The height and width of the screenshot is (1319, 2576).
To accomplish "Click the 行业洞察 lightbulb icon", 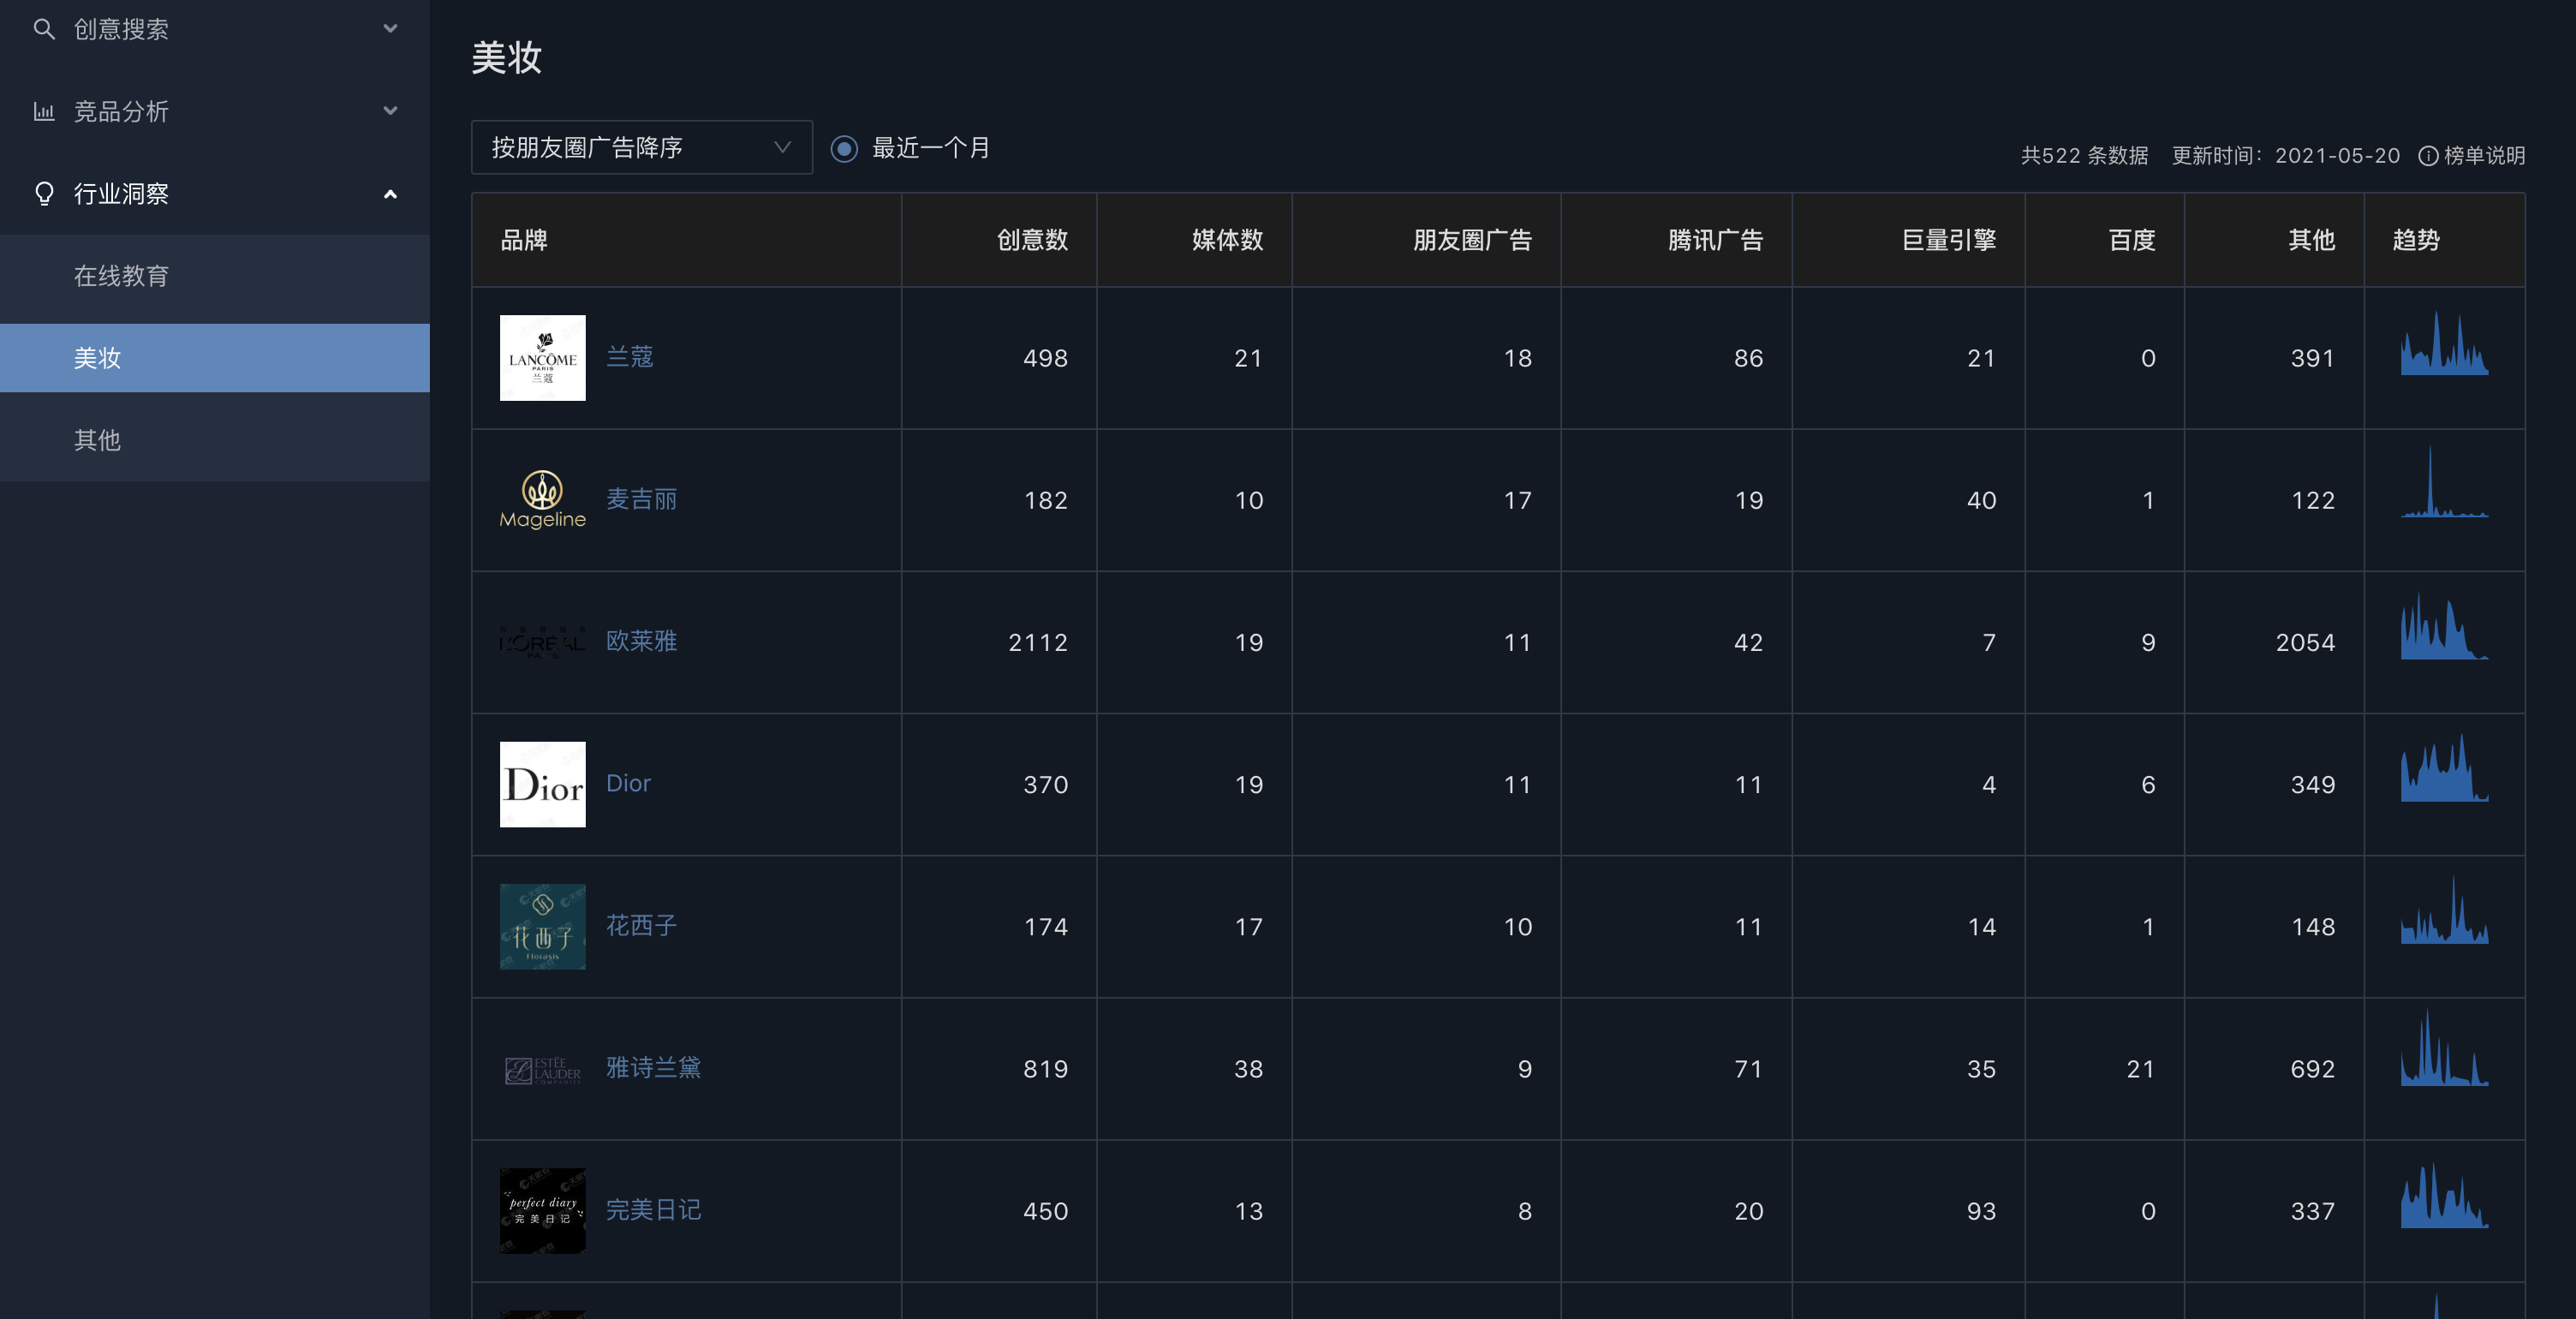I will (x=43, y=193).
